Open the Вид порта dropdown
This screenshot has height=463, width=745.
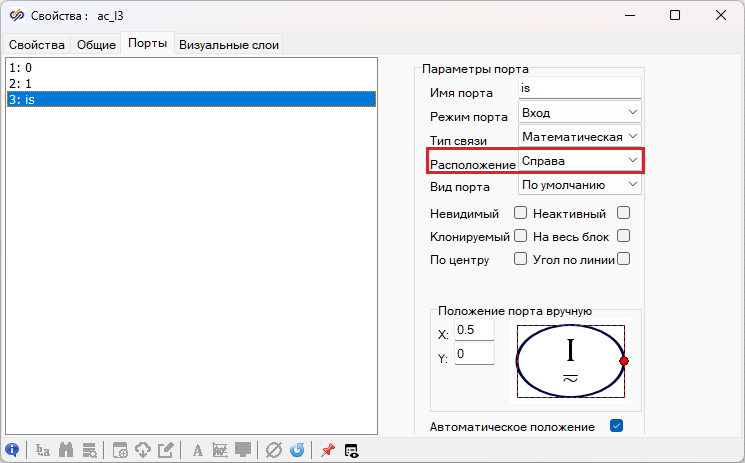[580, 185]
